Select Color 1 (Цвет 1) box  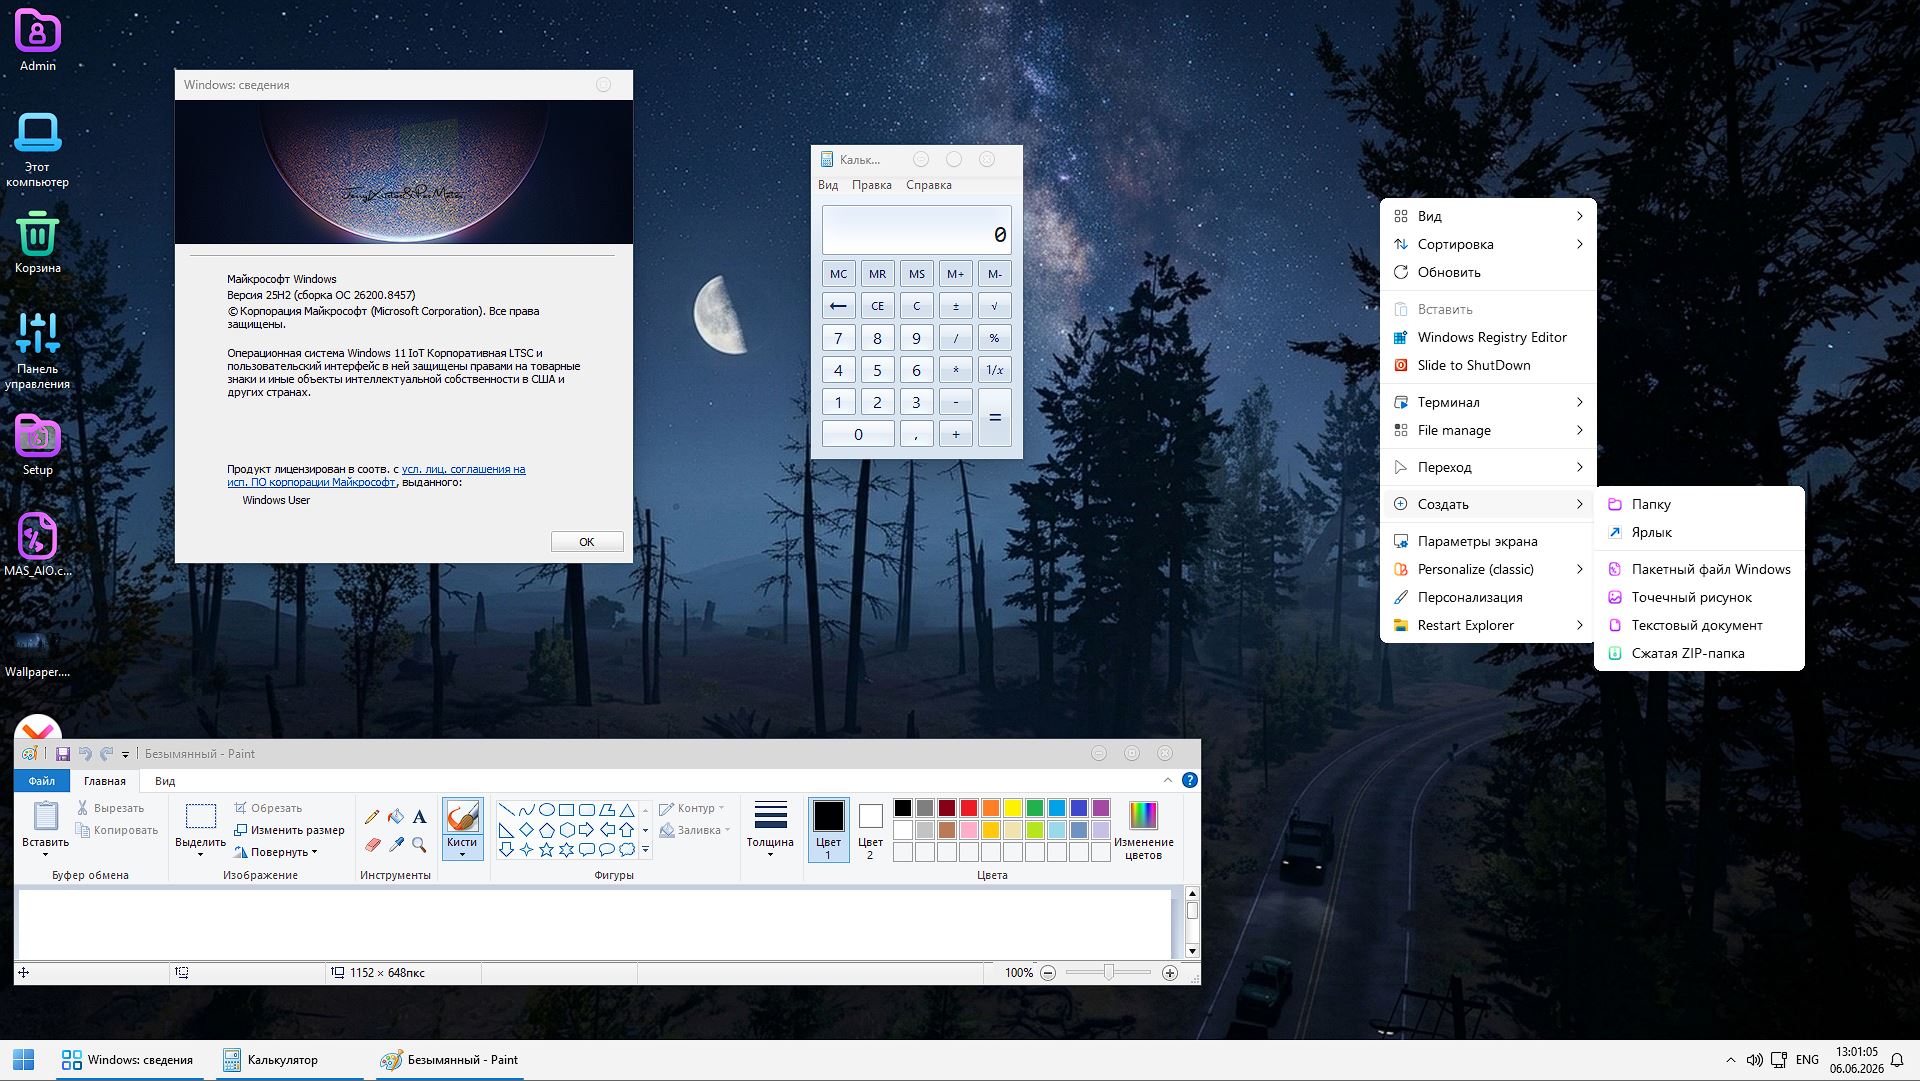[828, 829]
